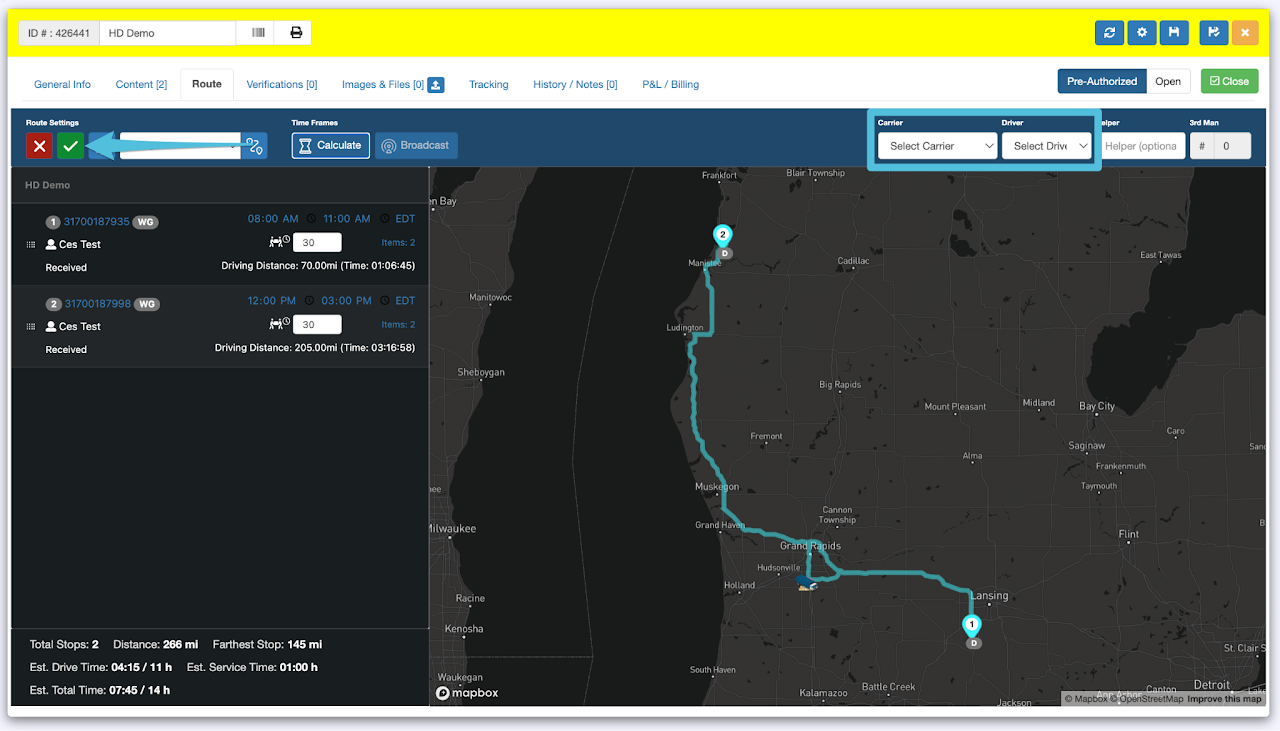
Task: Click 'Est. Total Time: 07:45 / 14 h'
Action: (x=100, y=690)
